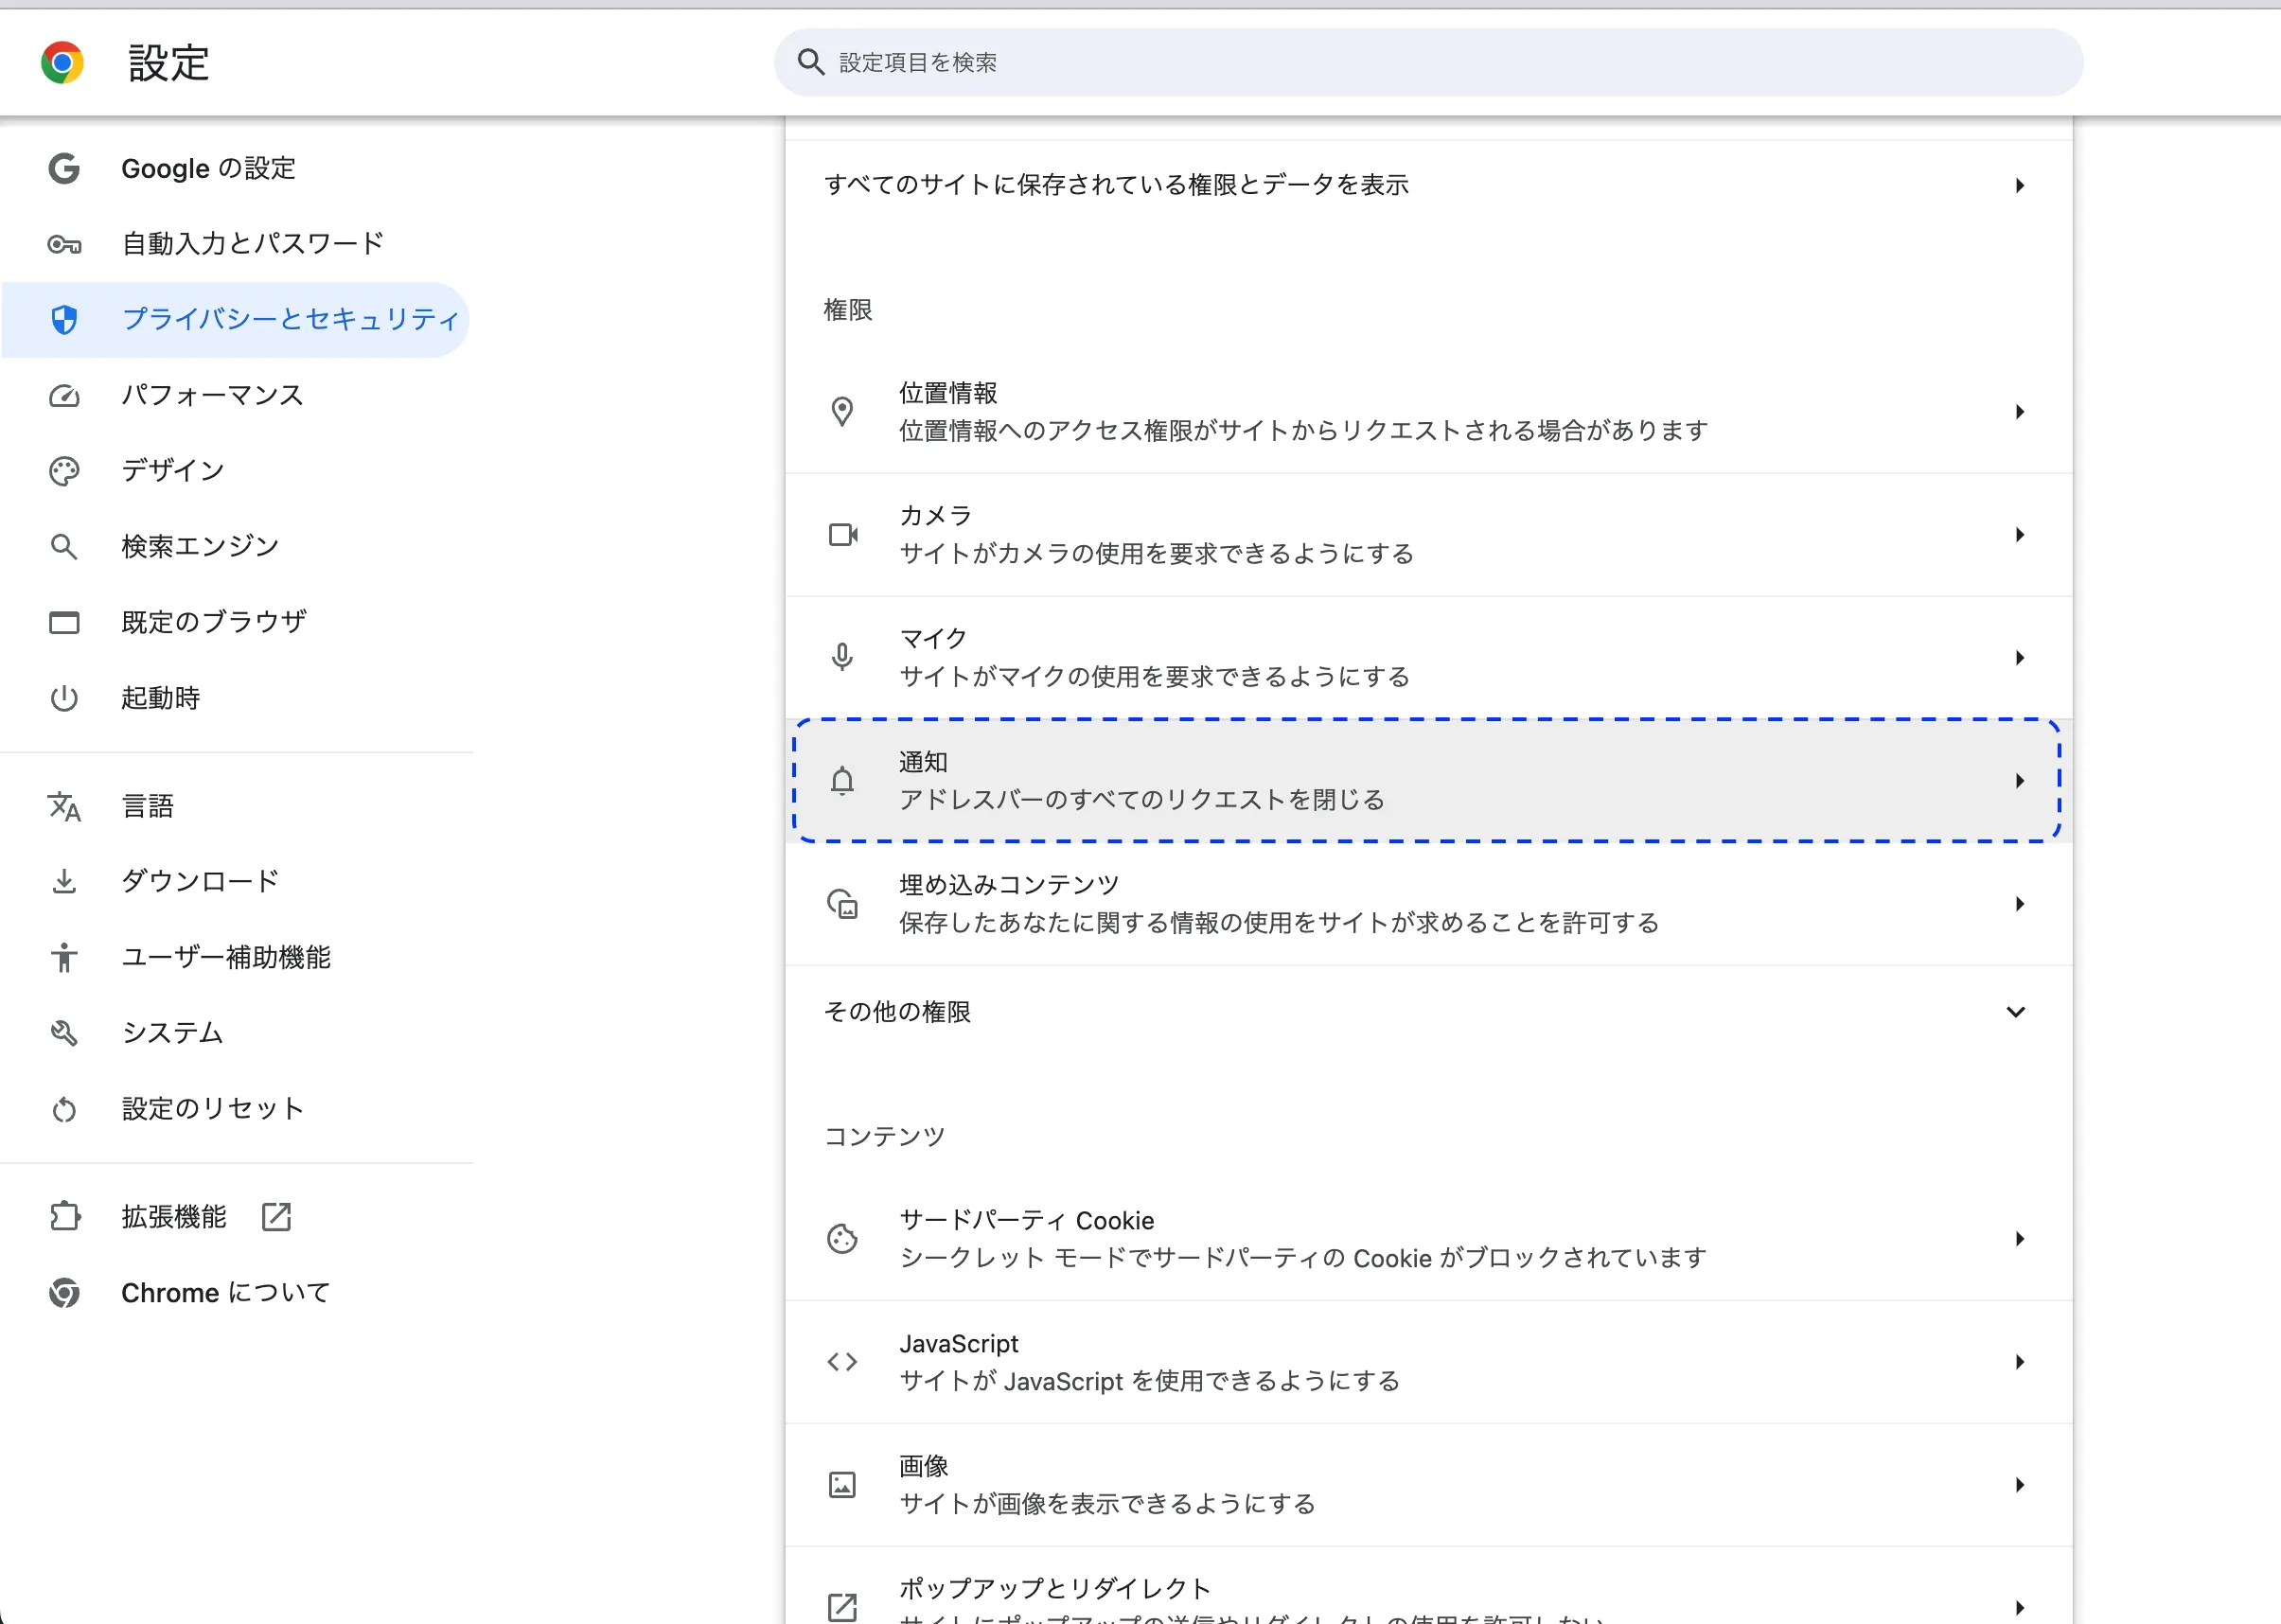Open 画像 content settings row

pyautogui.click(x=1428, y=1485)
